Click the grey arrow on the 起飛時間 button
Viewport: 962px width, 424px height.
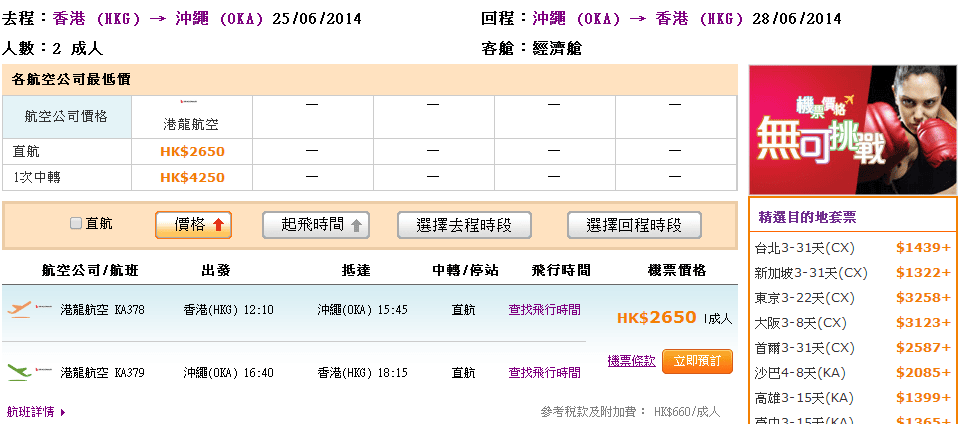pos(357,226)
